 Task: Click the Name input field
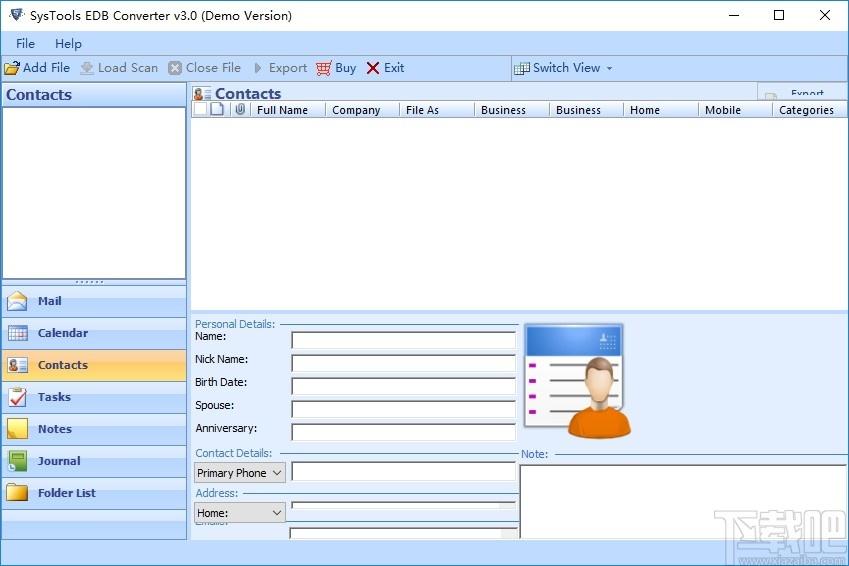[403, 340]
